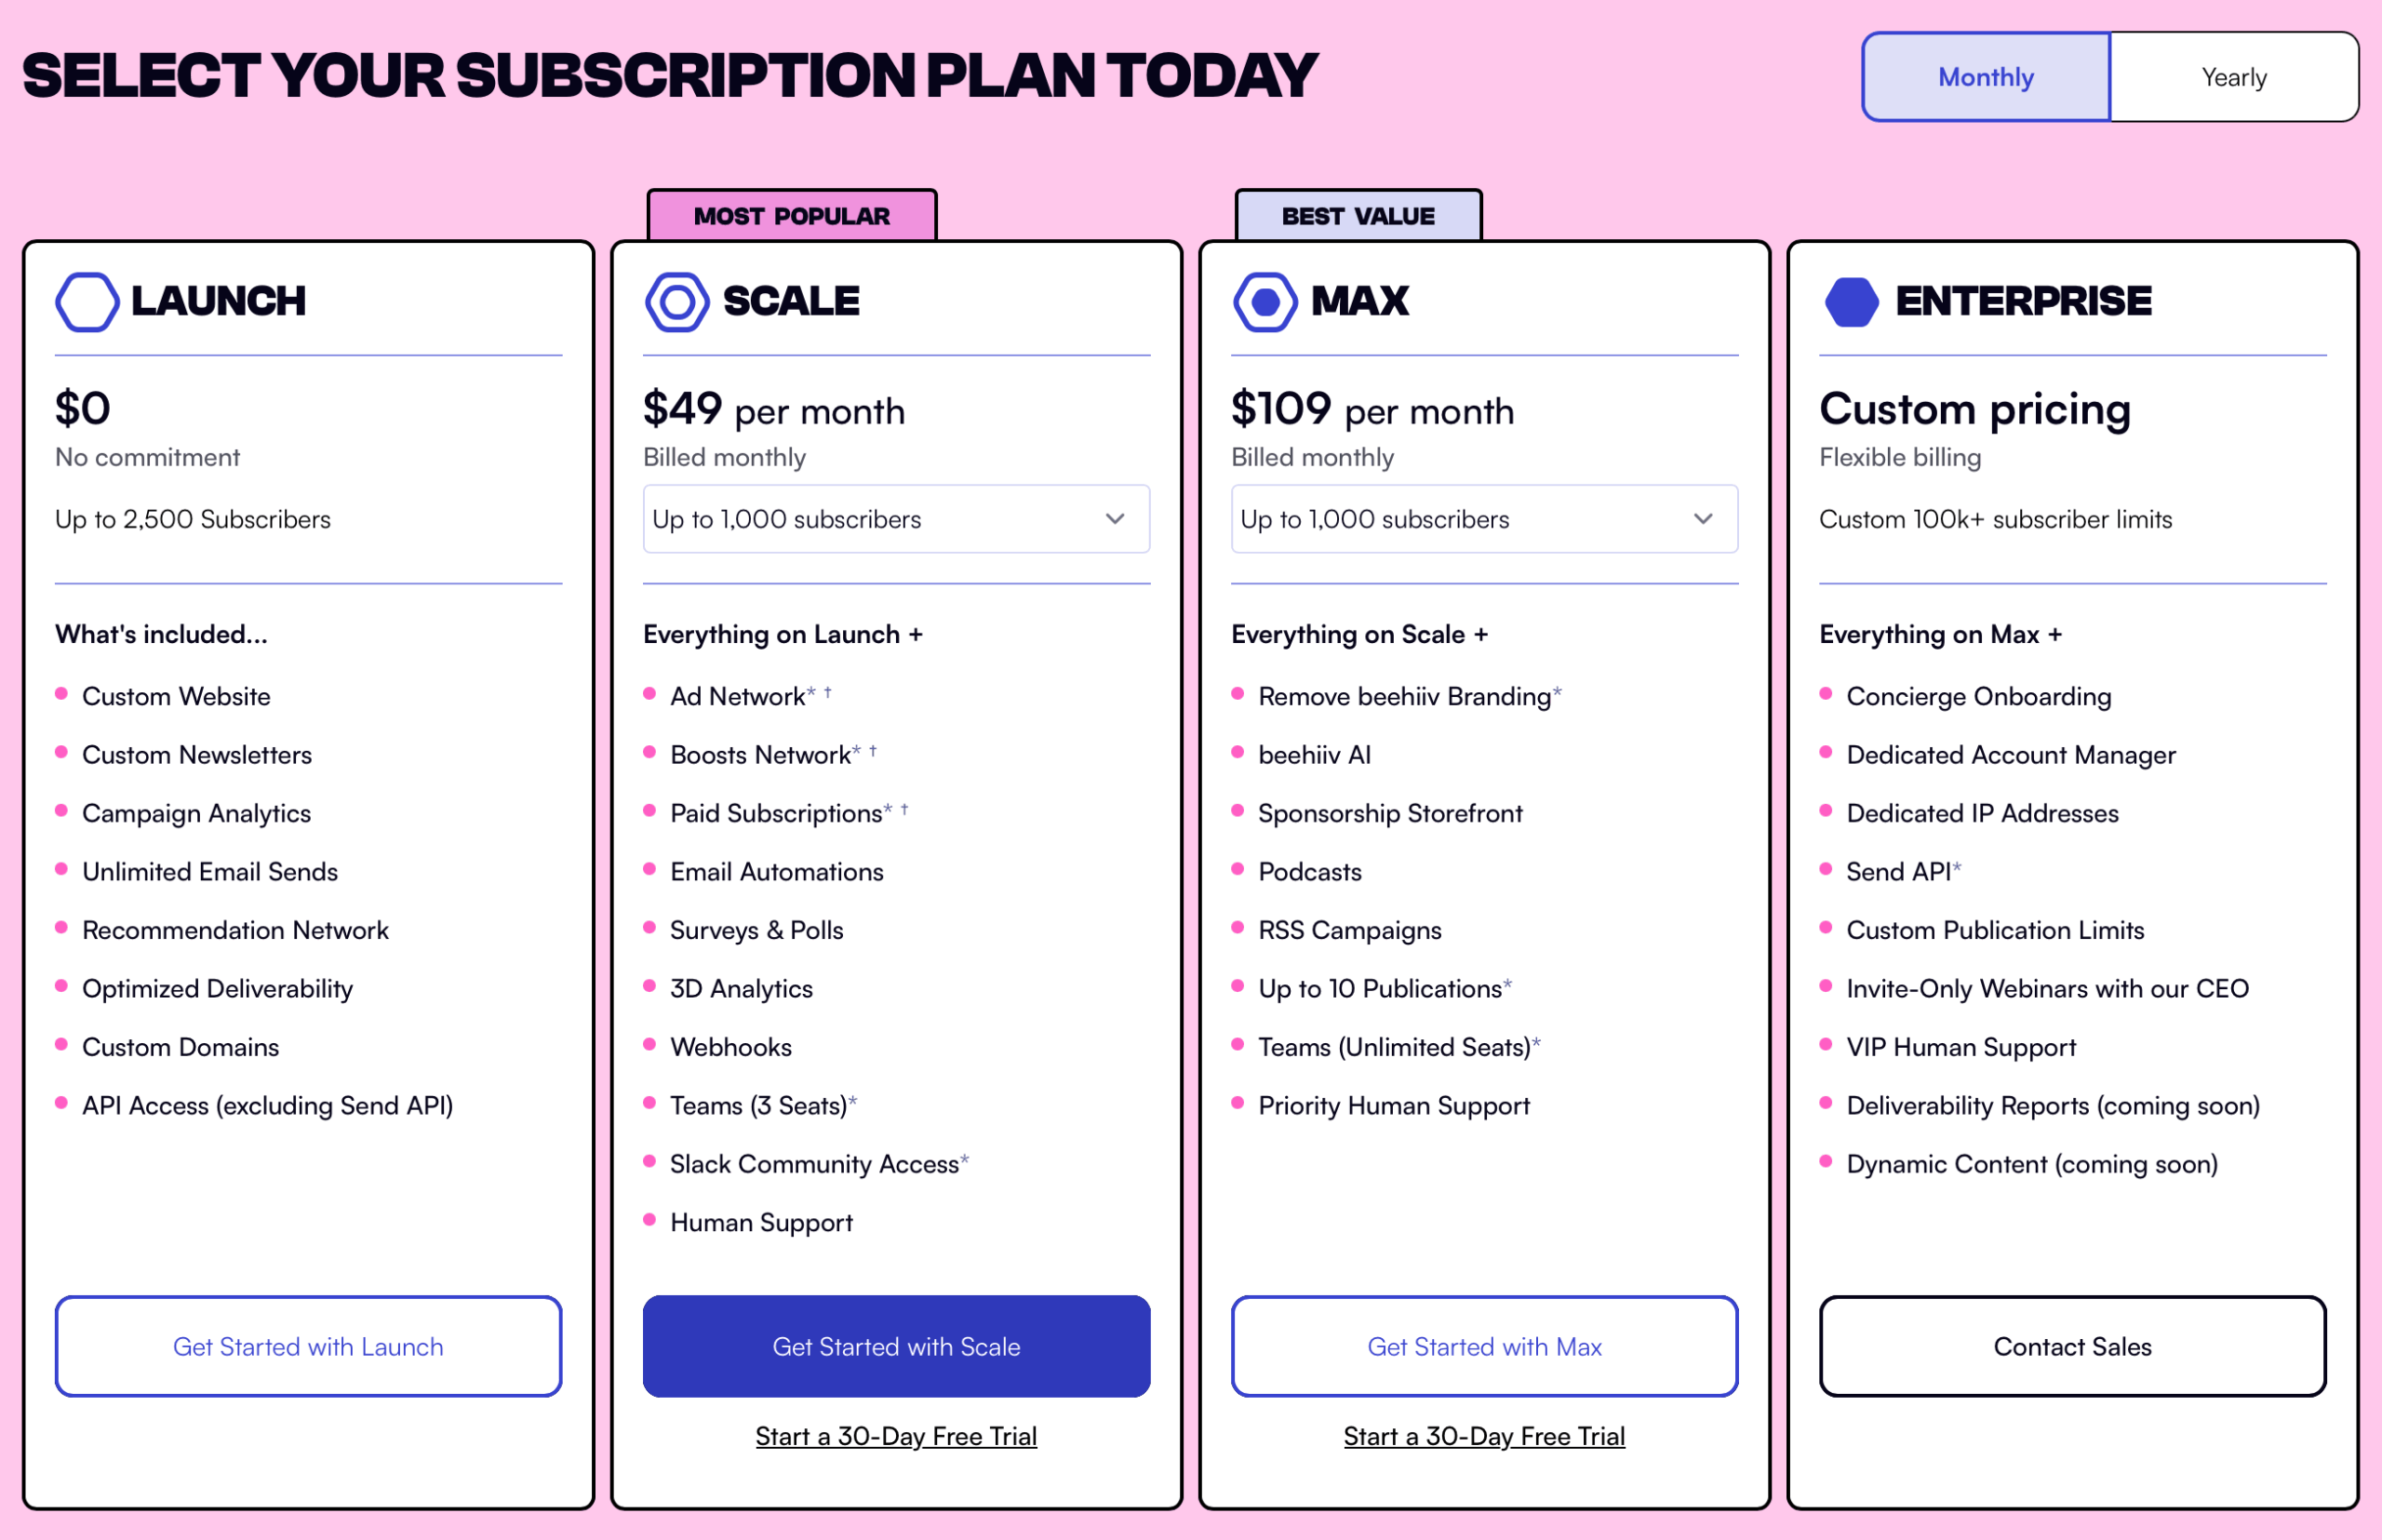This screenshot has height=1540, width=2382.
Task: Switch billing to Yearly
Action: 2234,77
